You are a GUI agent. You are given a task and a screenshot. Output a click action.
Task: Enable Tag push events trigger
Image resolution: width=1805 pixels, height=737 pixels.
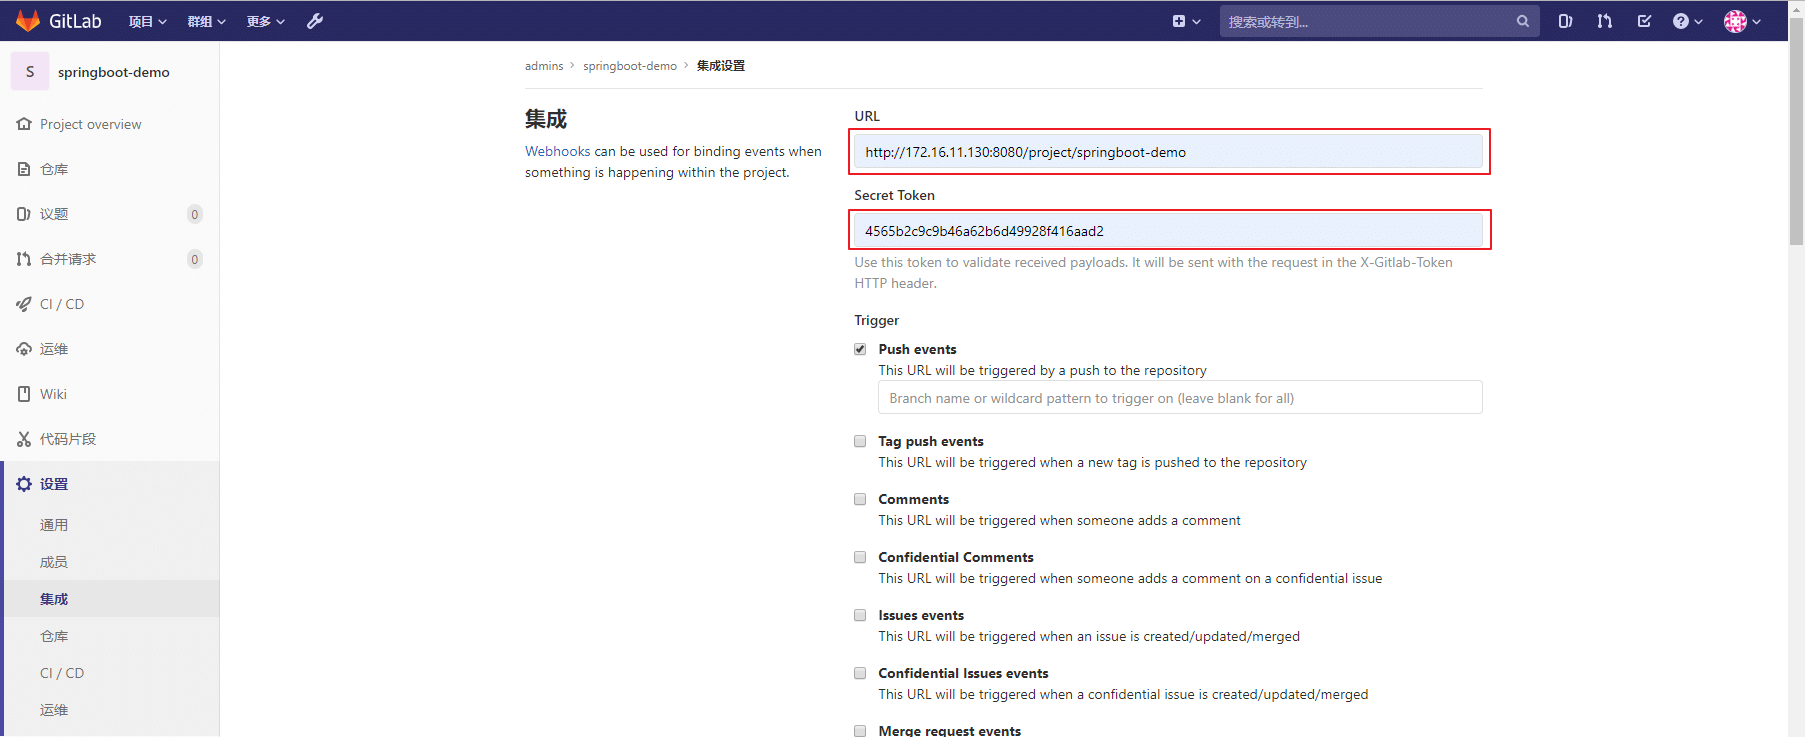[860, 441]
